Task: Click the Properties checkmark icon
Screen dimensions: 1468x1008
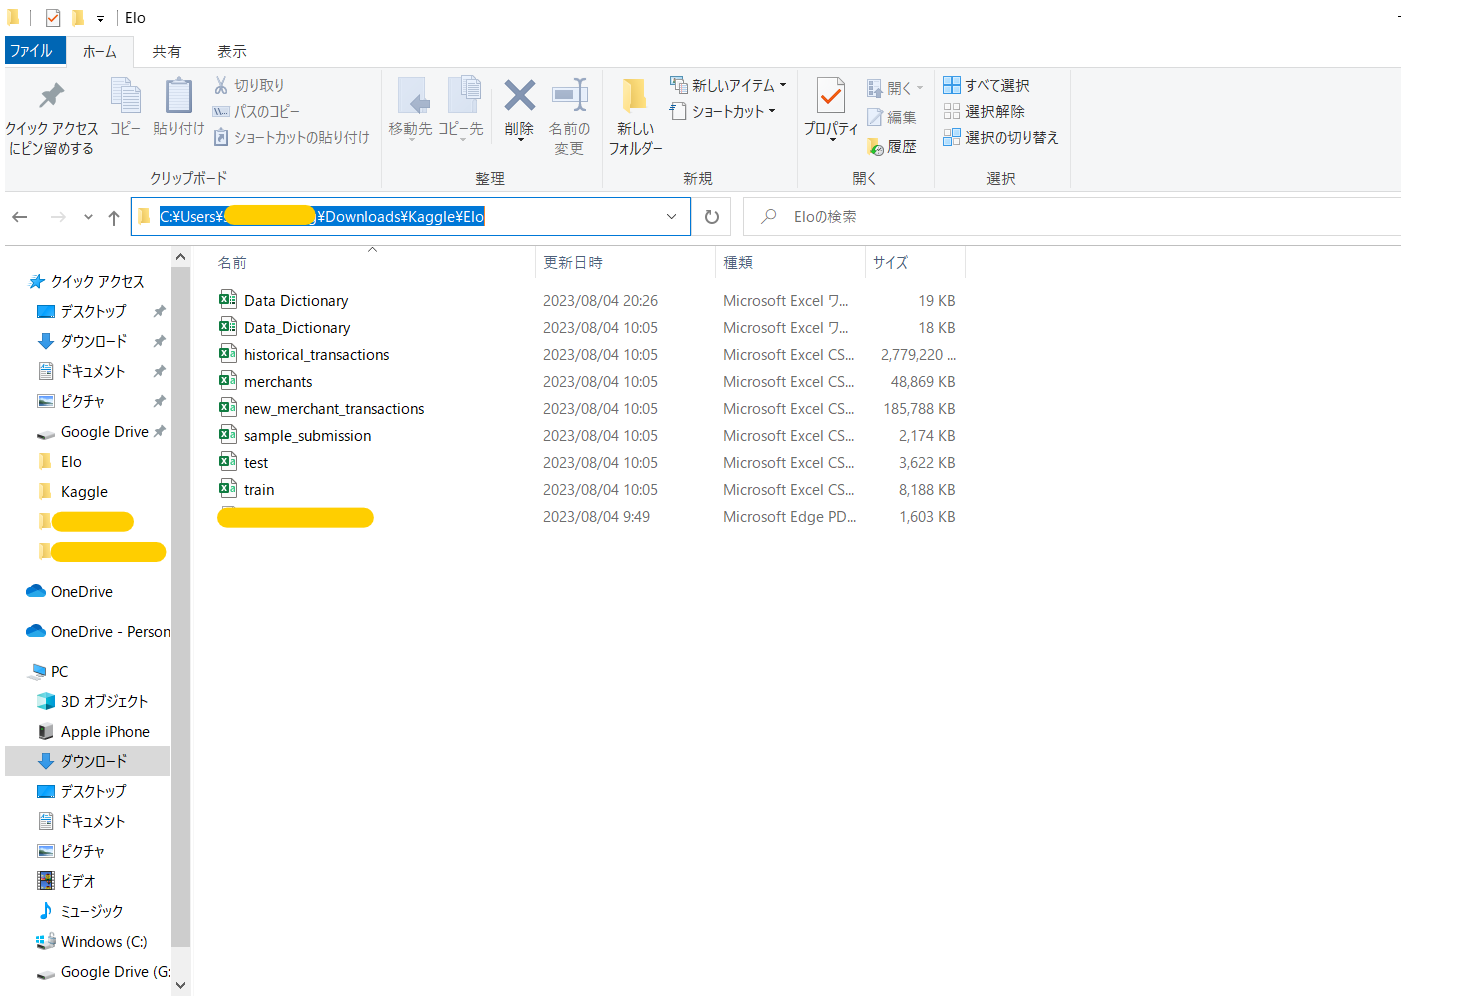Action: pyautogui.click(x=831, y=96)
